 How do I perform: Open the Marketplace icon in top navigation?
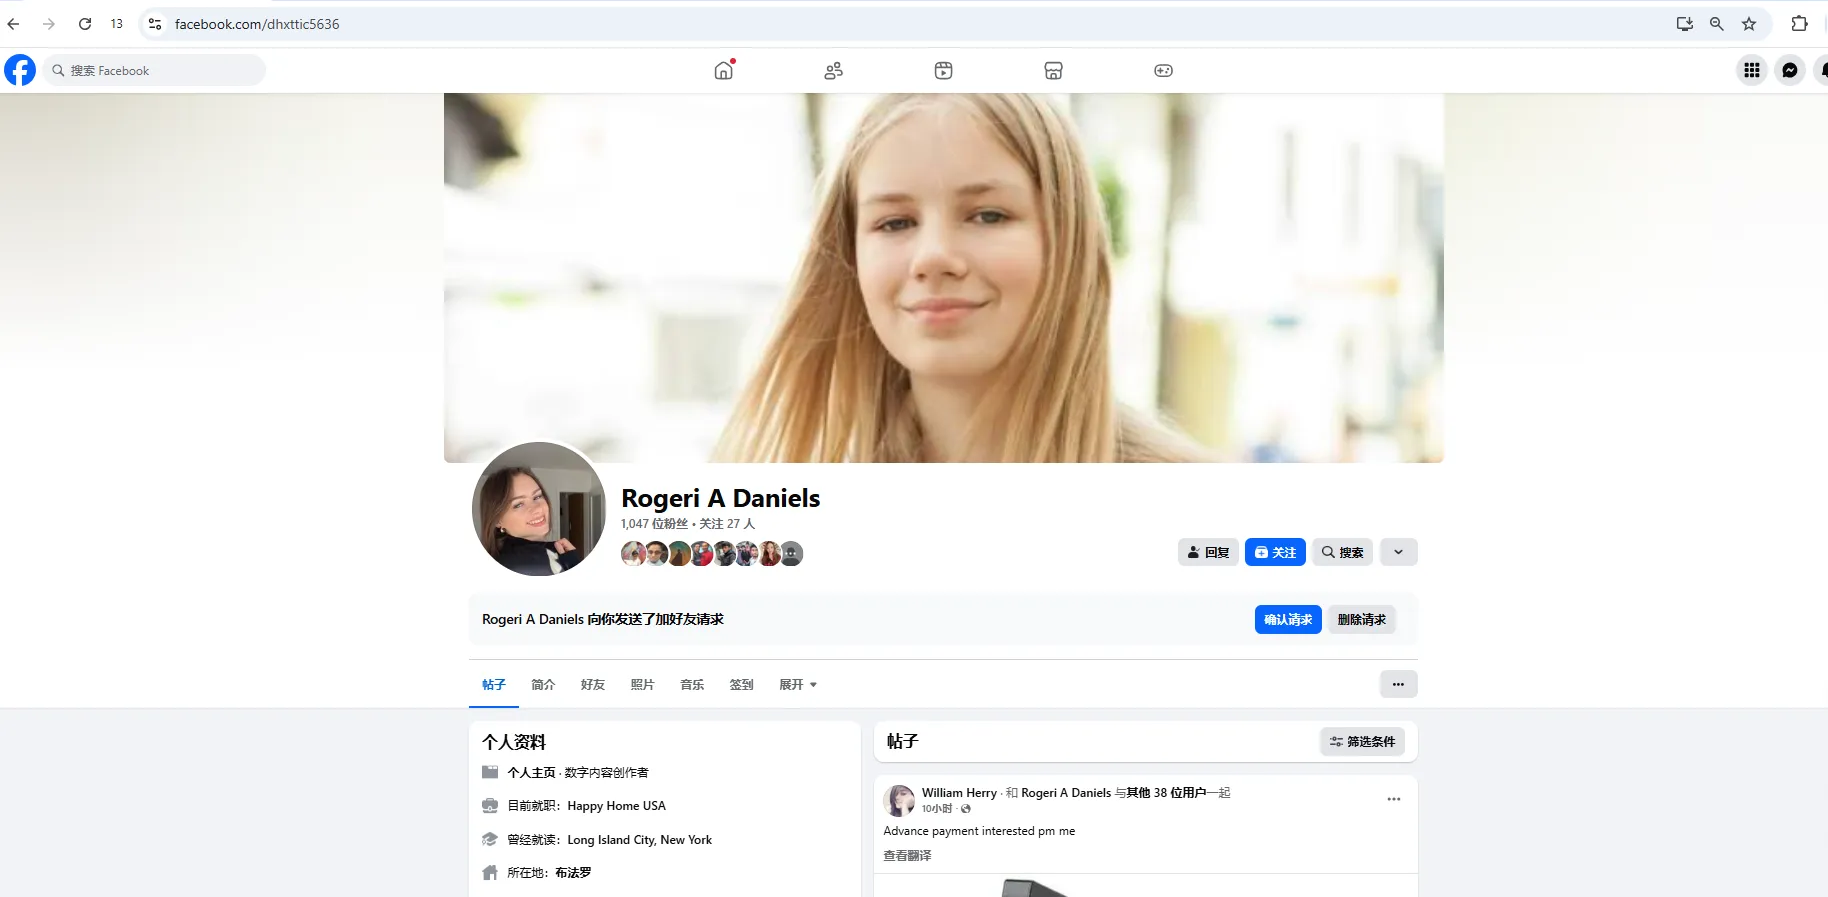(1053, 70)
